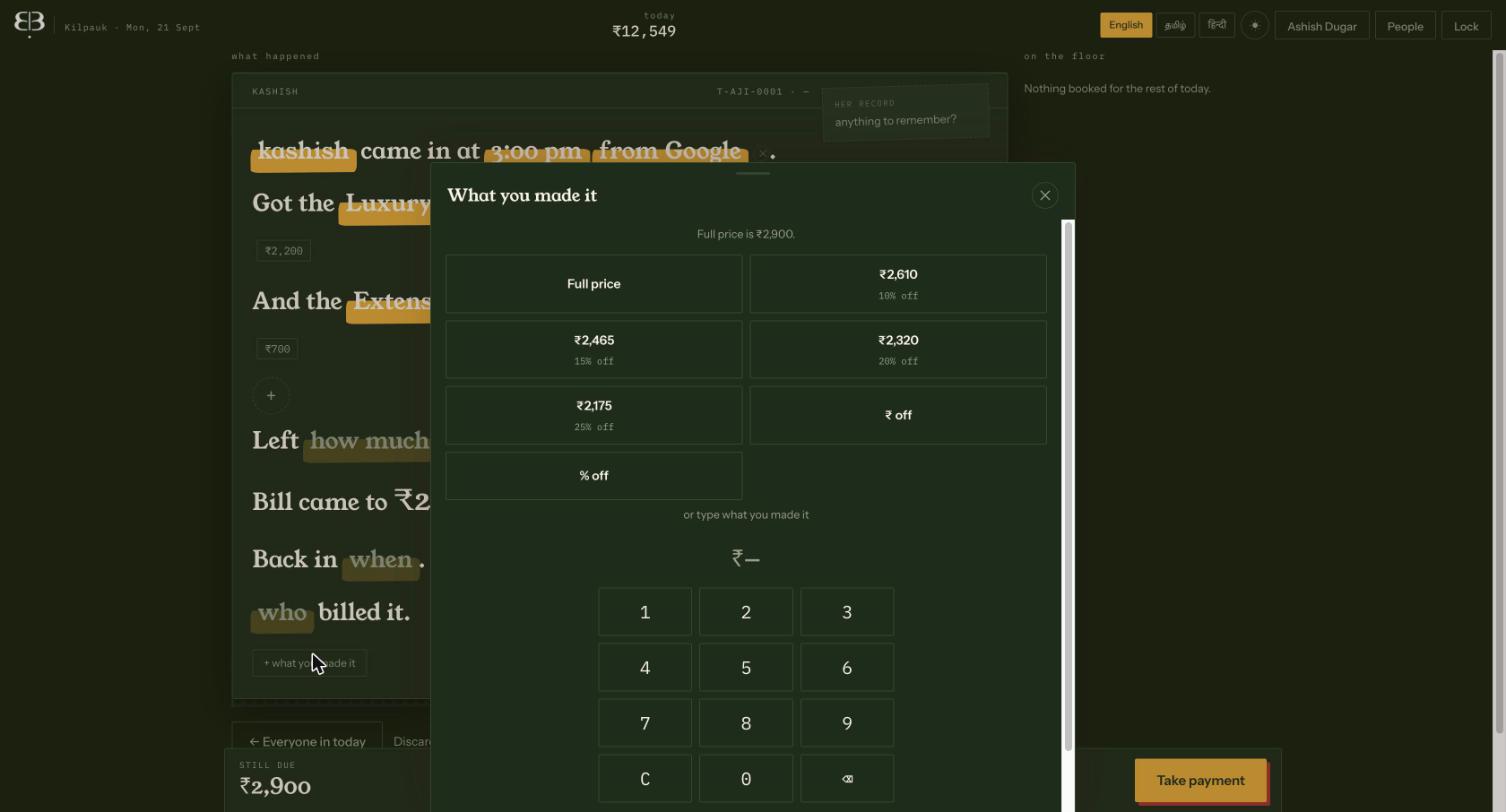Open the People section
1506x812 pixels.
click(x=1405, y=26)
